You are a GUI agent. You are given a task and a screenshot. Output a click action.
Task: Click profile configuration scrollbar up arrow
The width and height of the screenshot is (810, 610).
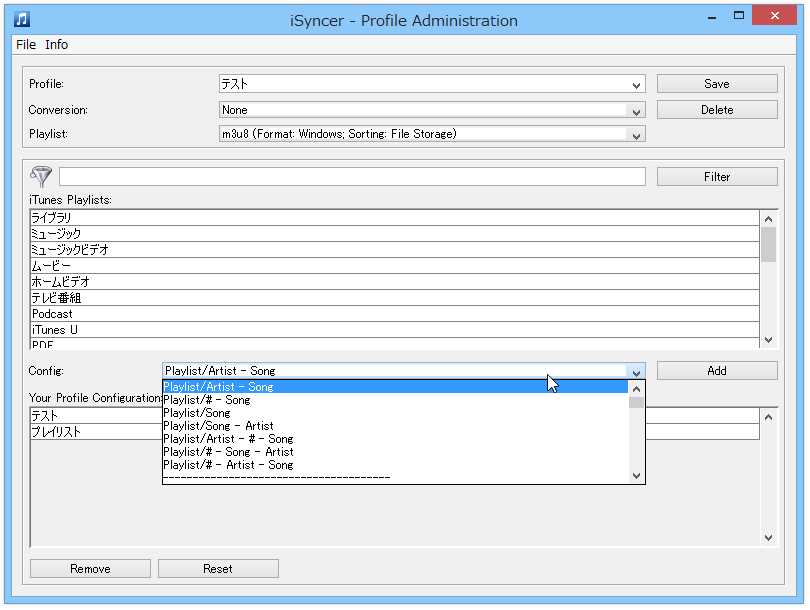click(769, 417)
